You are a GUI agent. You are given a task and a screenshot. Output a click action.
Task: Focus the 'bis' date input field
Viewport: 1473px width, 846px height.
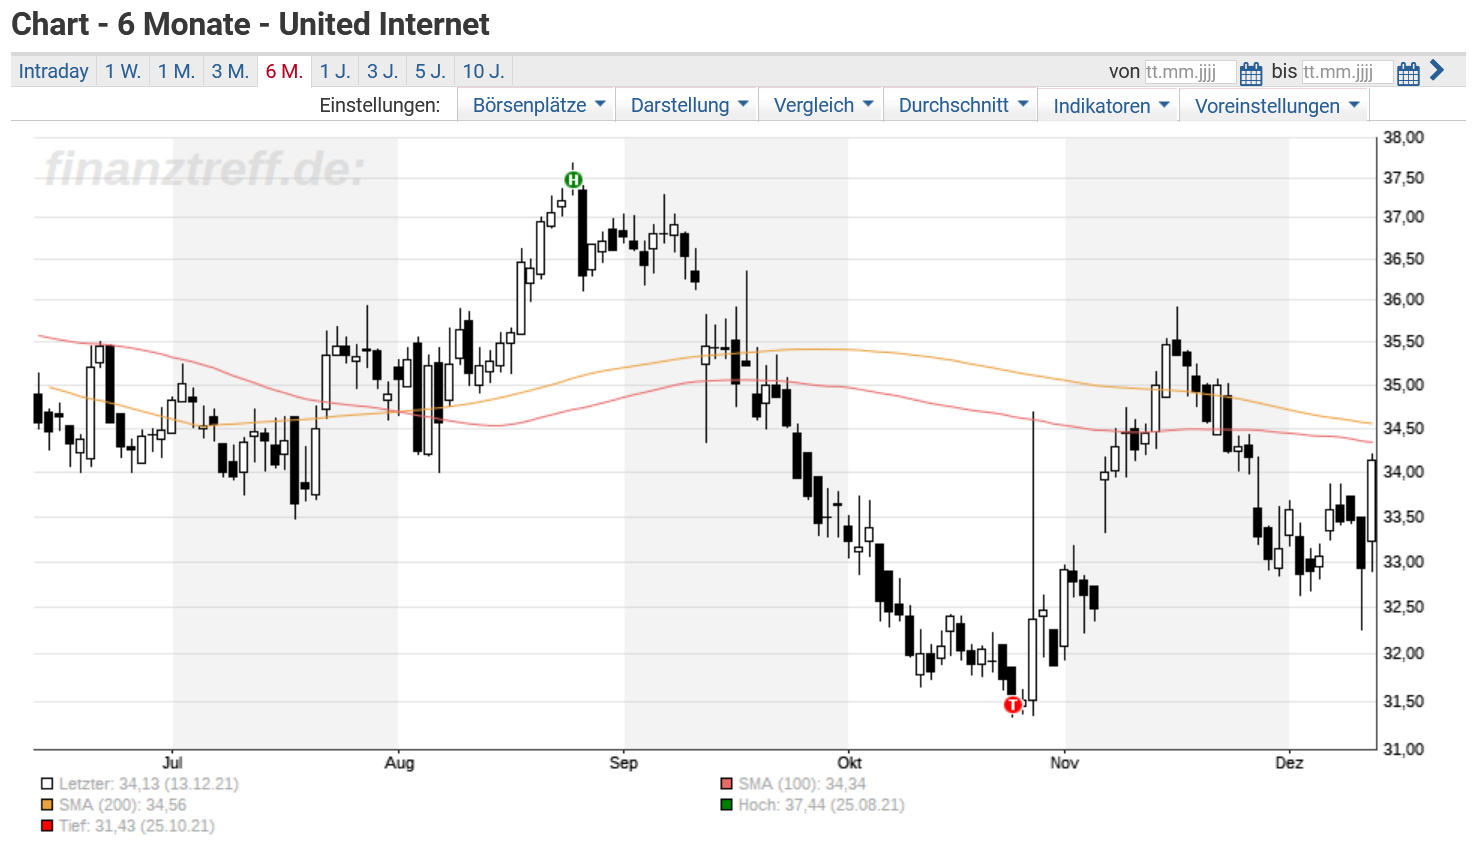click(x=1347, y=72)
